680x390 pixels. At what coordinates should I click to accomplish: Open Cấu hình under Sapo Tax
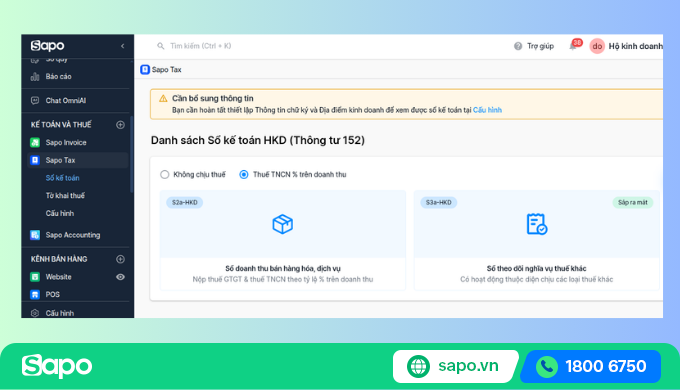pos(60,213)
